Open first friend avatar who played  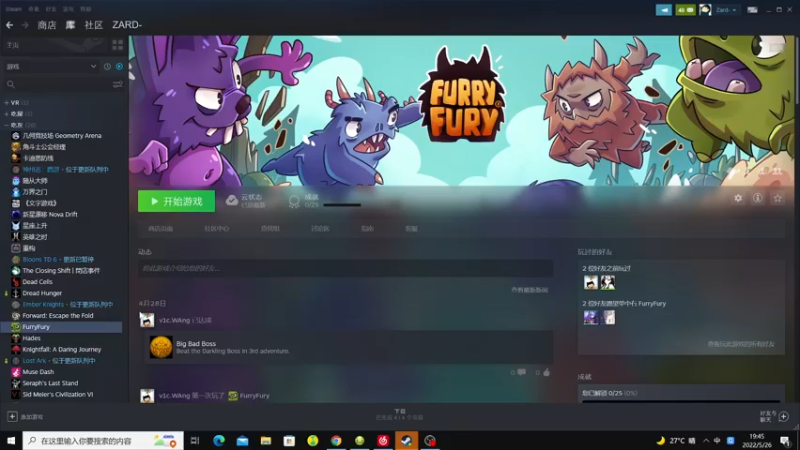pyautogui.click(x=591, y=282)
